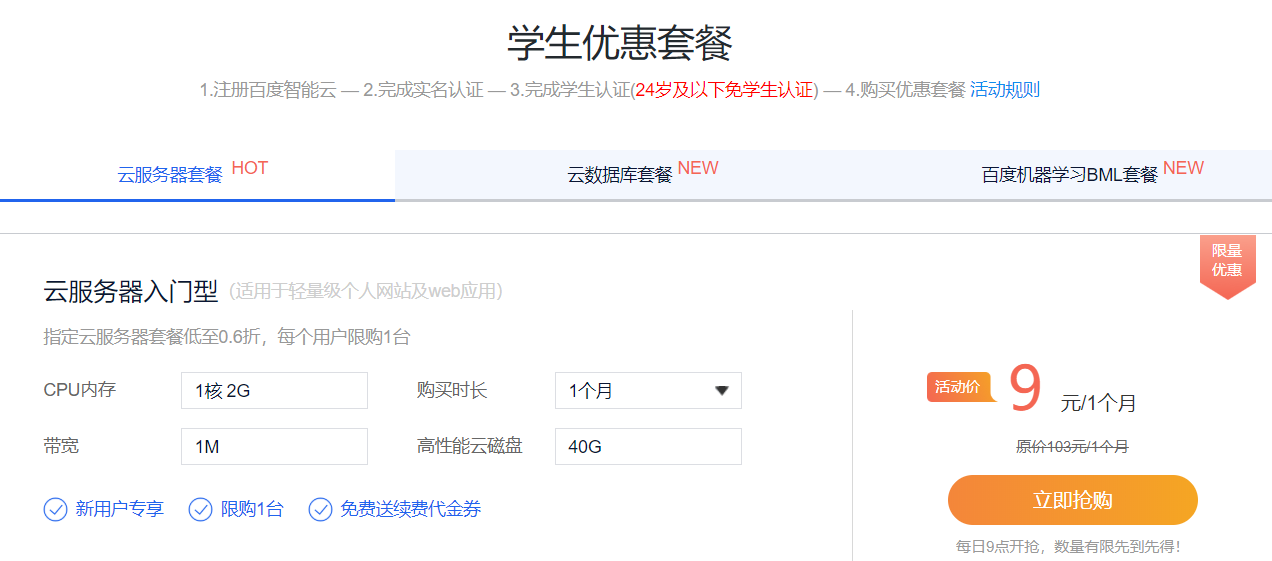Click the large price number 9

click(1025, 389)
